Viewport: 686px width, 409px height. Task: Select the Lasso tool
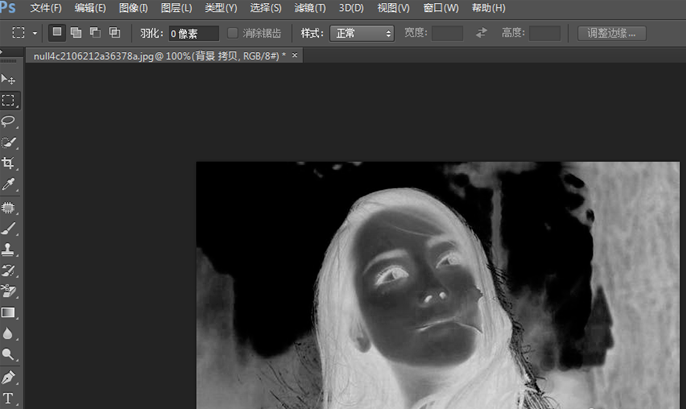pos(8,121)
